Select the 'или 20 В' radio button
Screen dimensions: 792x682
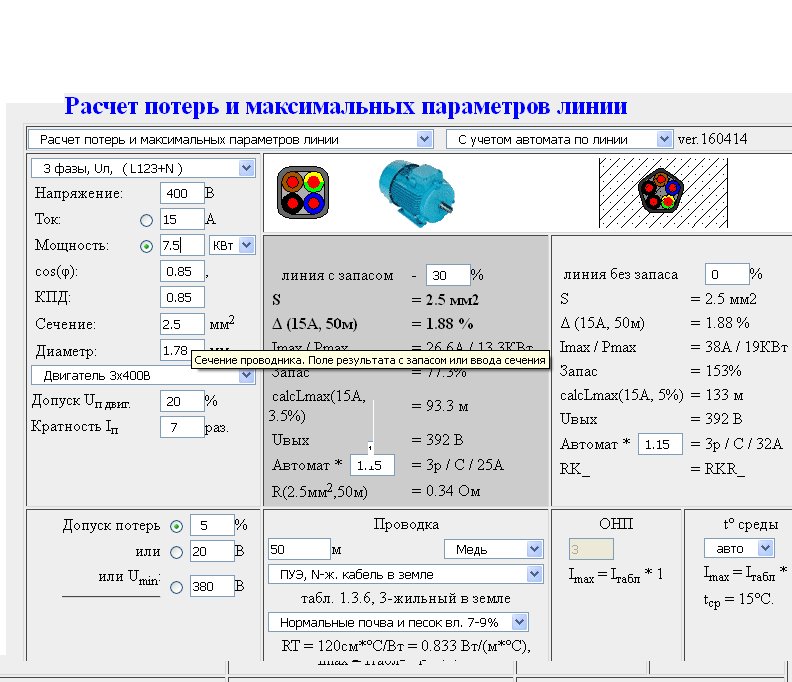click(176, 553)
